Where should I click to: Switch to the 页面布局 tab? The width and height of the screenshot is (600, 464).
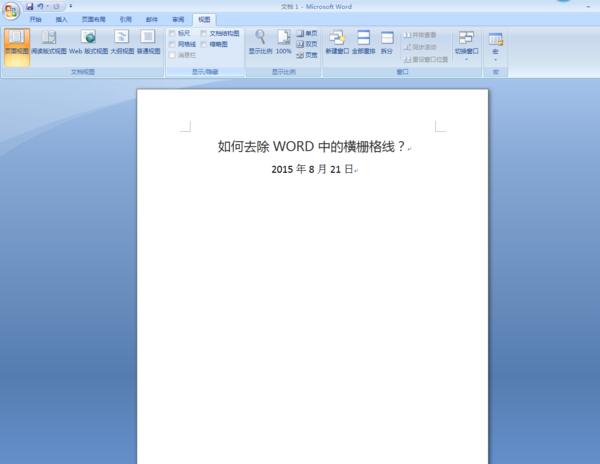[x=93, y=20]
